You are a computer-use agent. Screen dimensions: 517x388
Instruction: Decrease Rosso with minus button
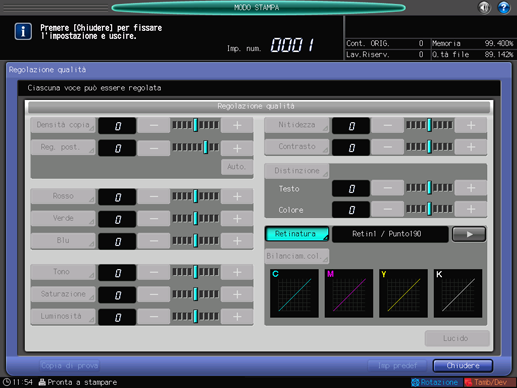tap(154, 196)
